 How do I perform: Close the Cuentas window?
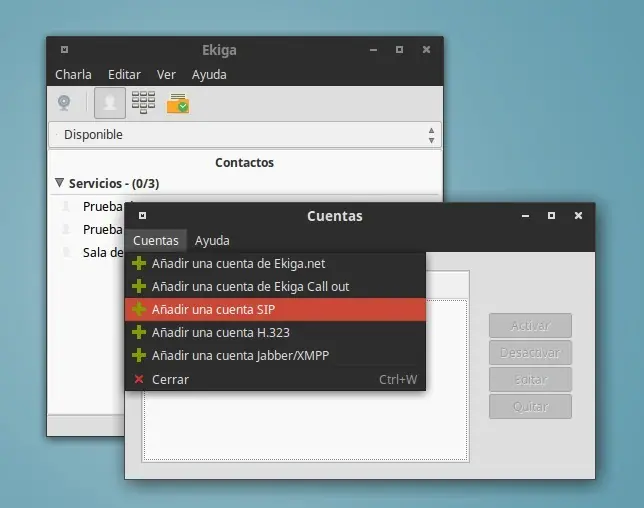click(x=578, y=216)
